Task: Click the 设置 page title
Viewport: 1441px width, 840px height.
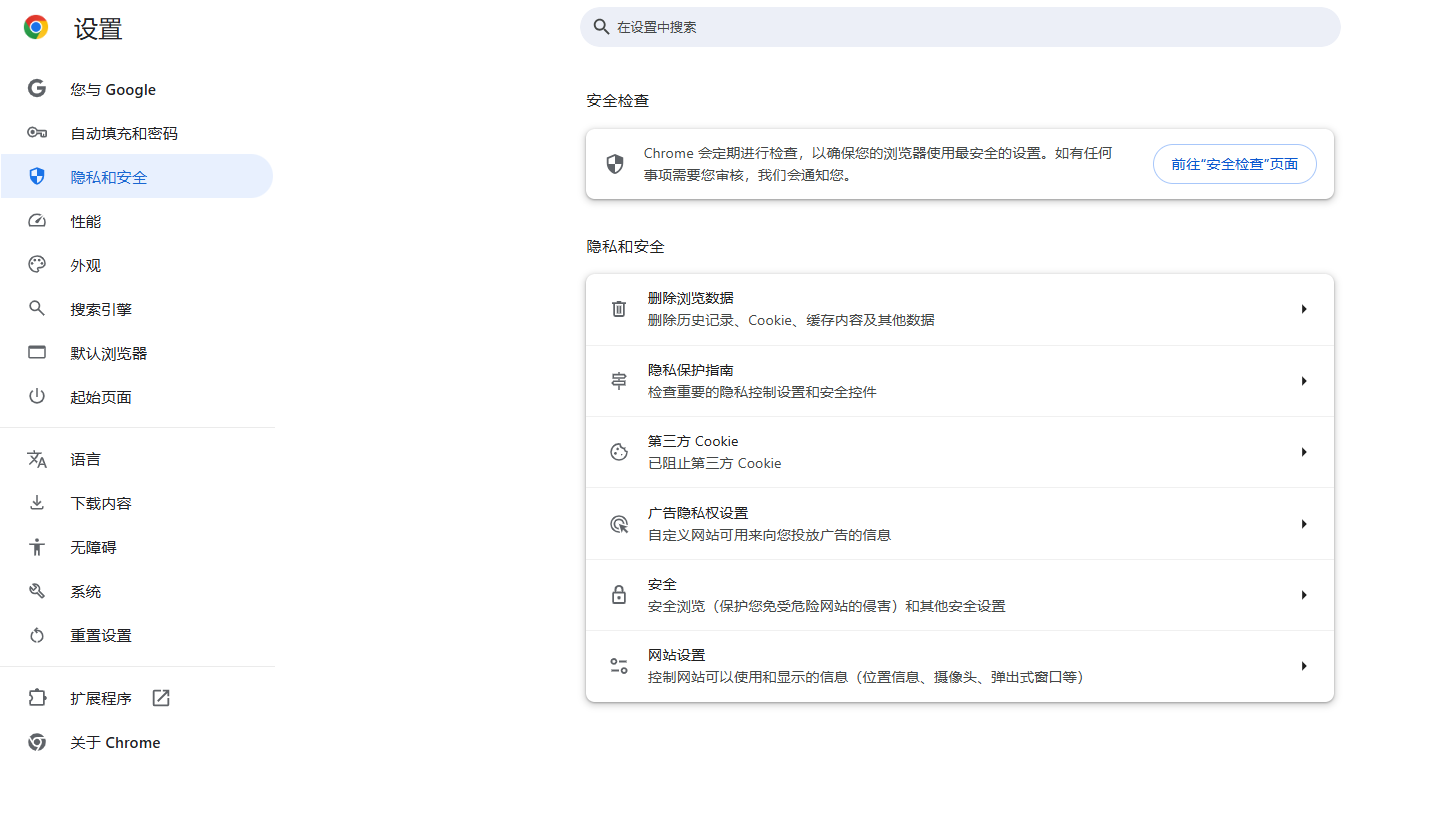Action: [98, 29]
